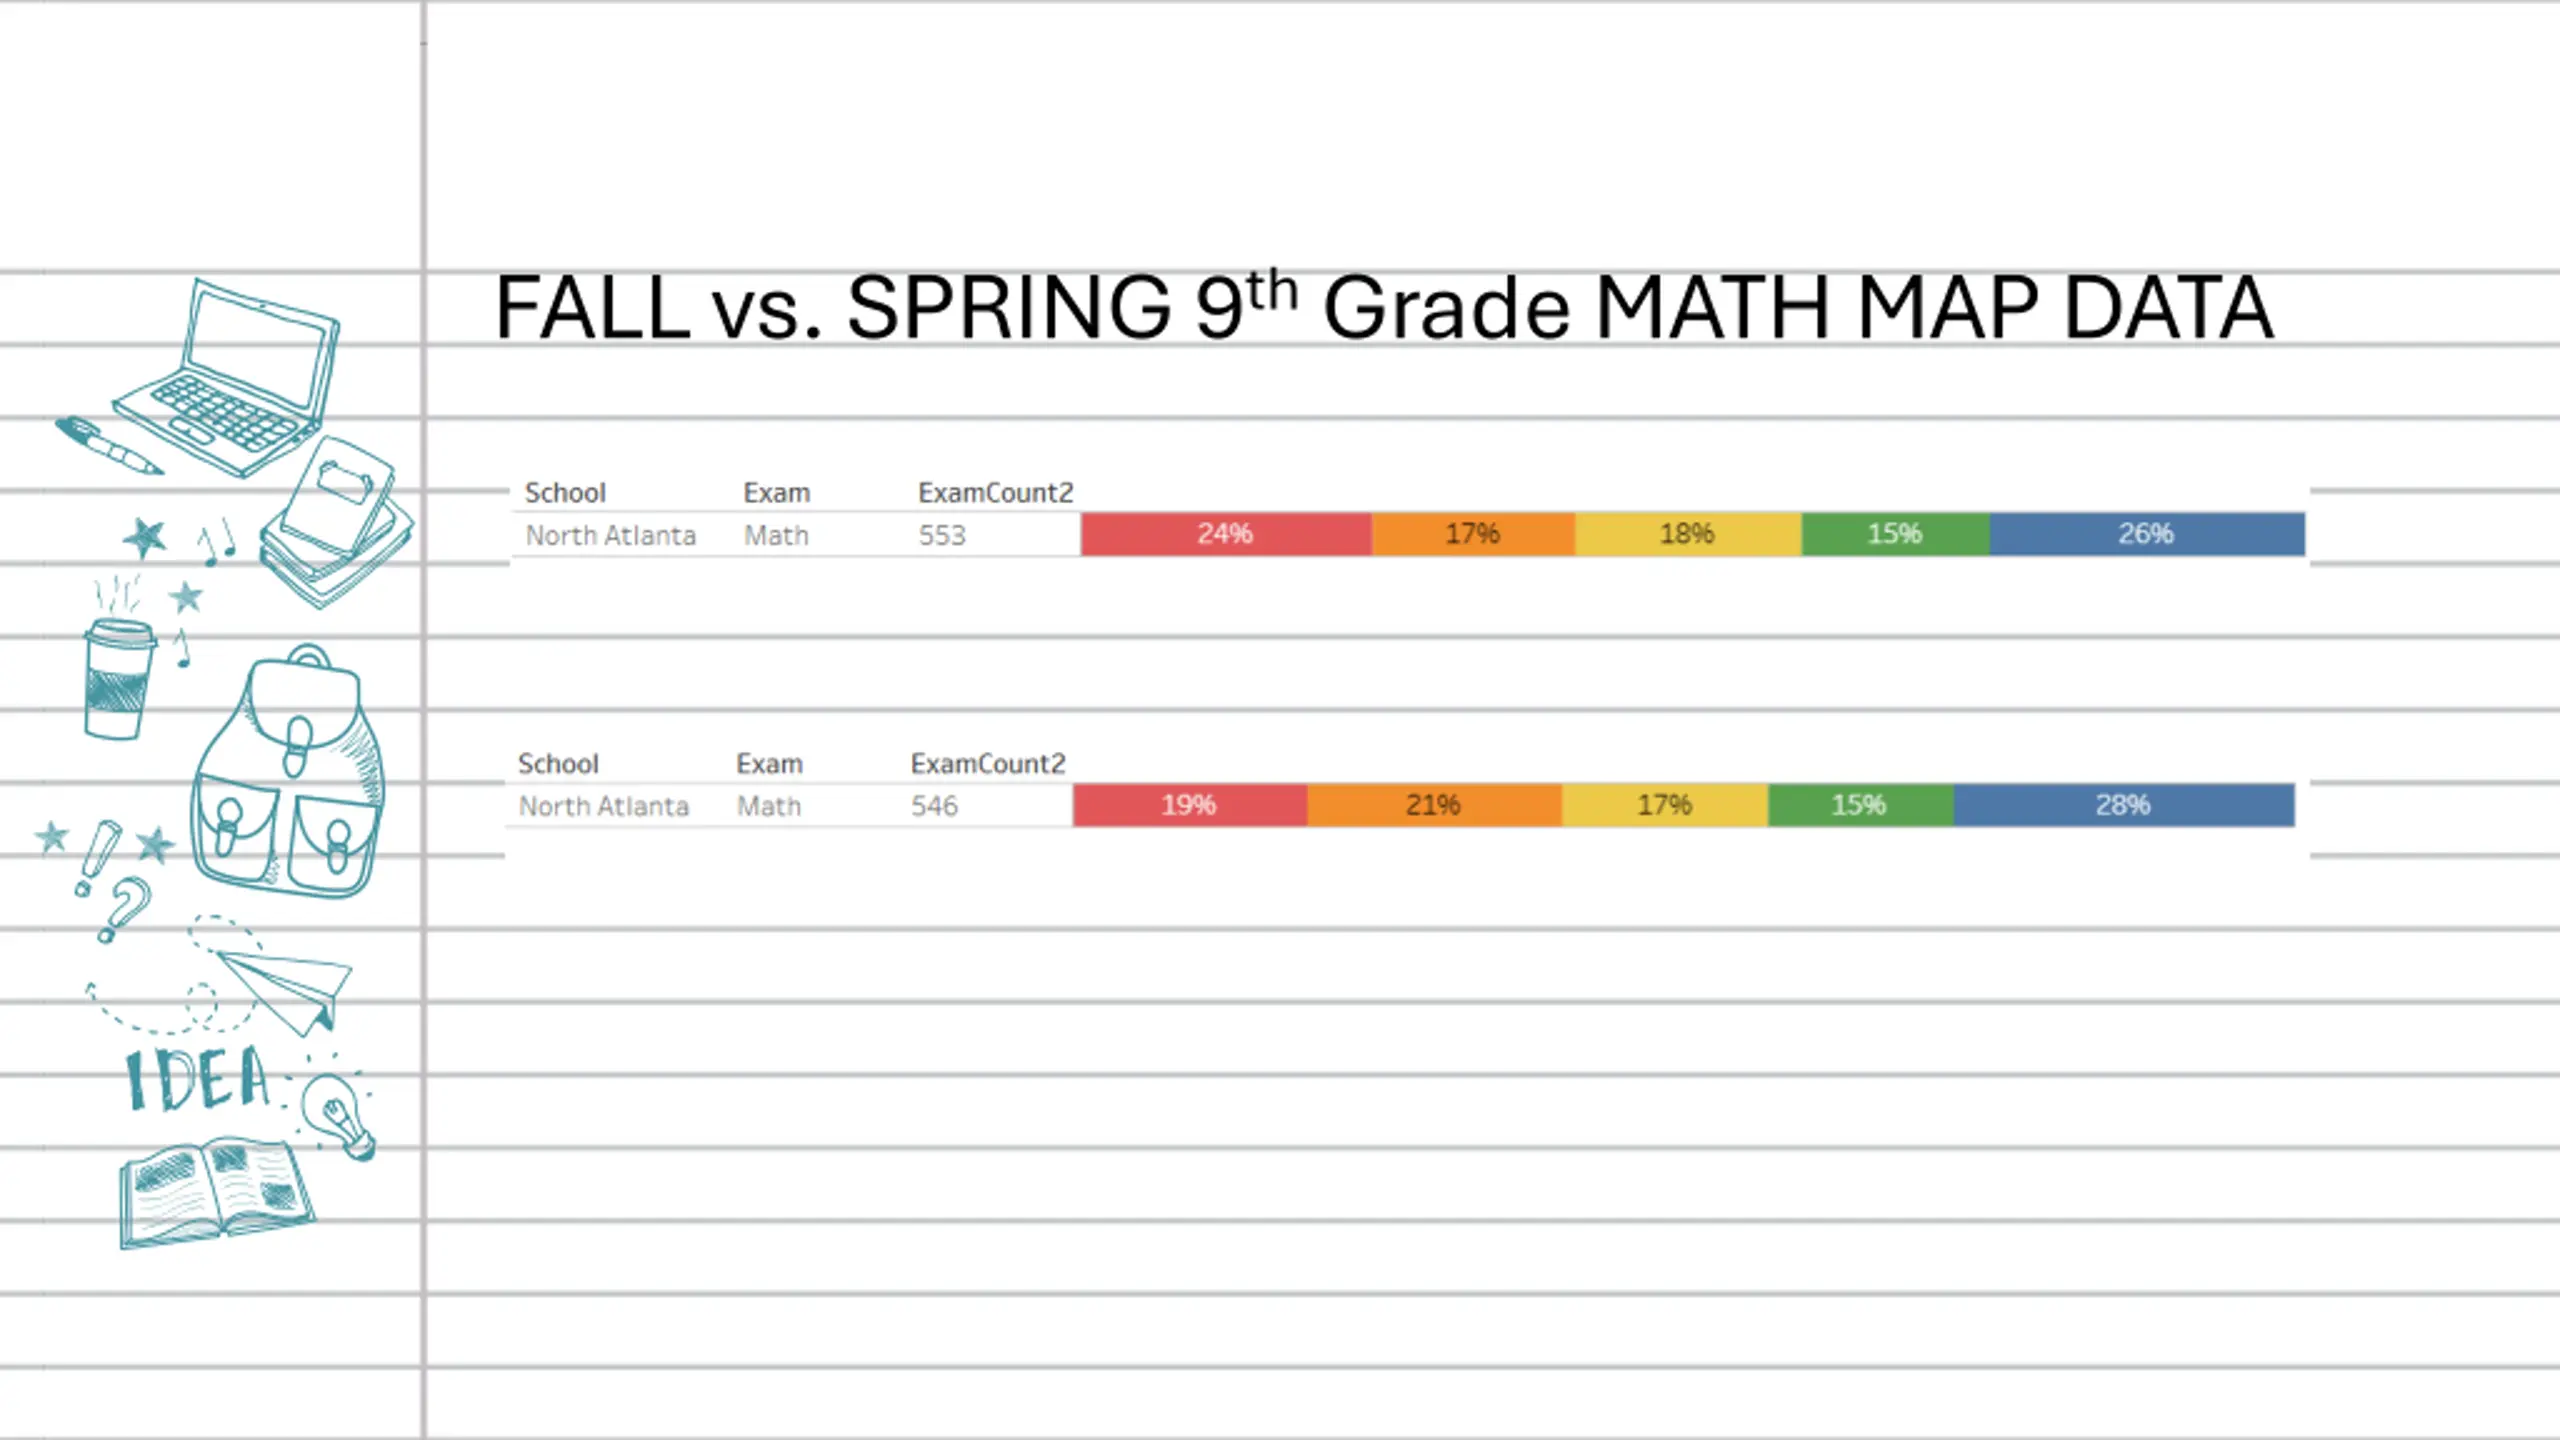Select the 553 exam count value
Image resolution: width=2560 pixels, height=1440 pixels.
click(942, 536)
